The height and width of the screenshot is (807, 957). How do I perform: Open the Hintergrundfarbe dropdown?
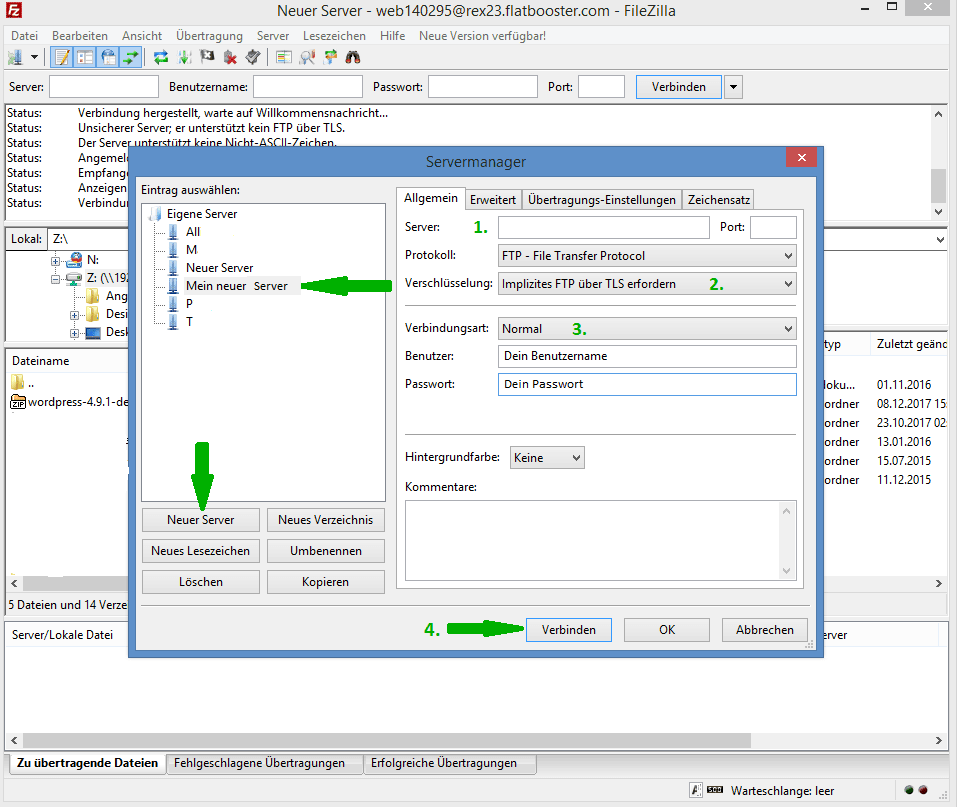[x=547, y=458]
